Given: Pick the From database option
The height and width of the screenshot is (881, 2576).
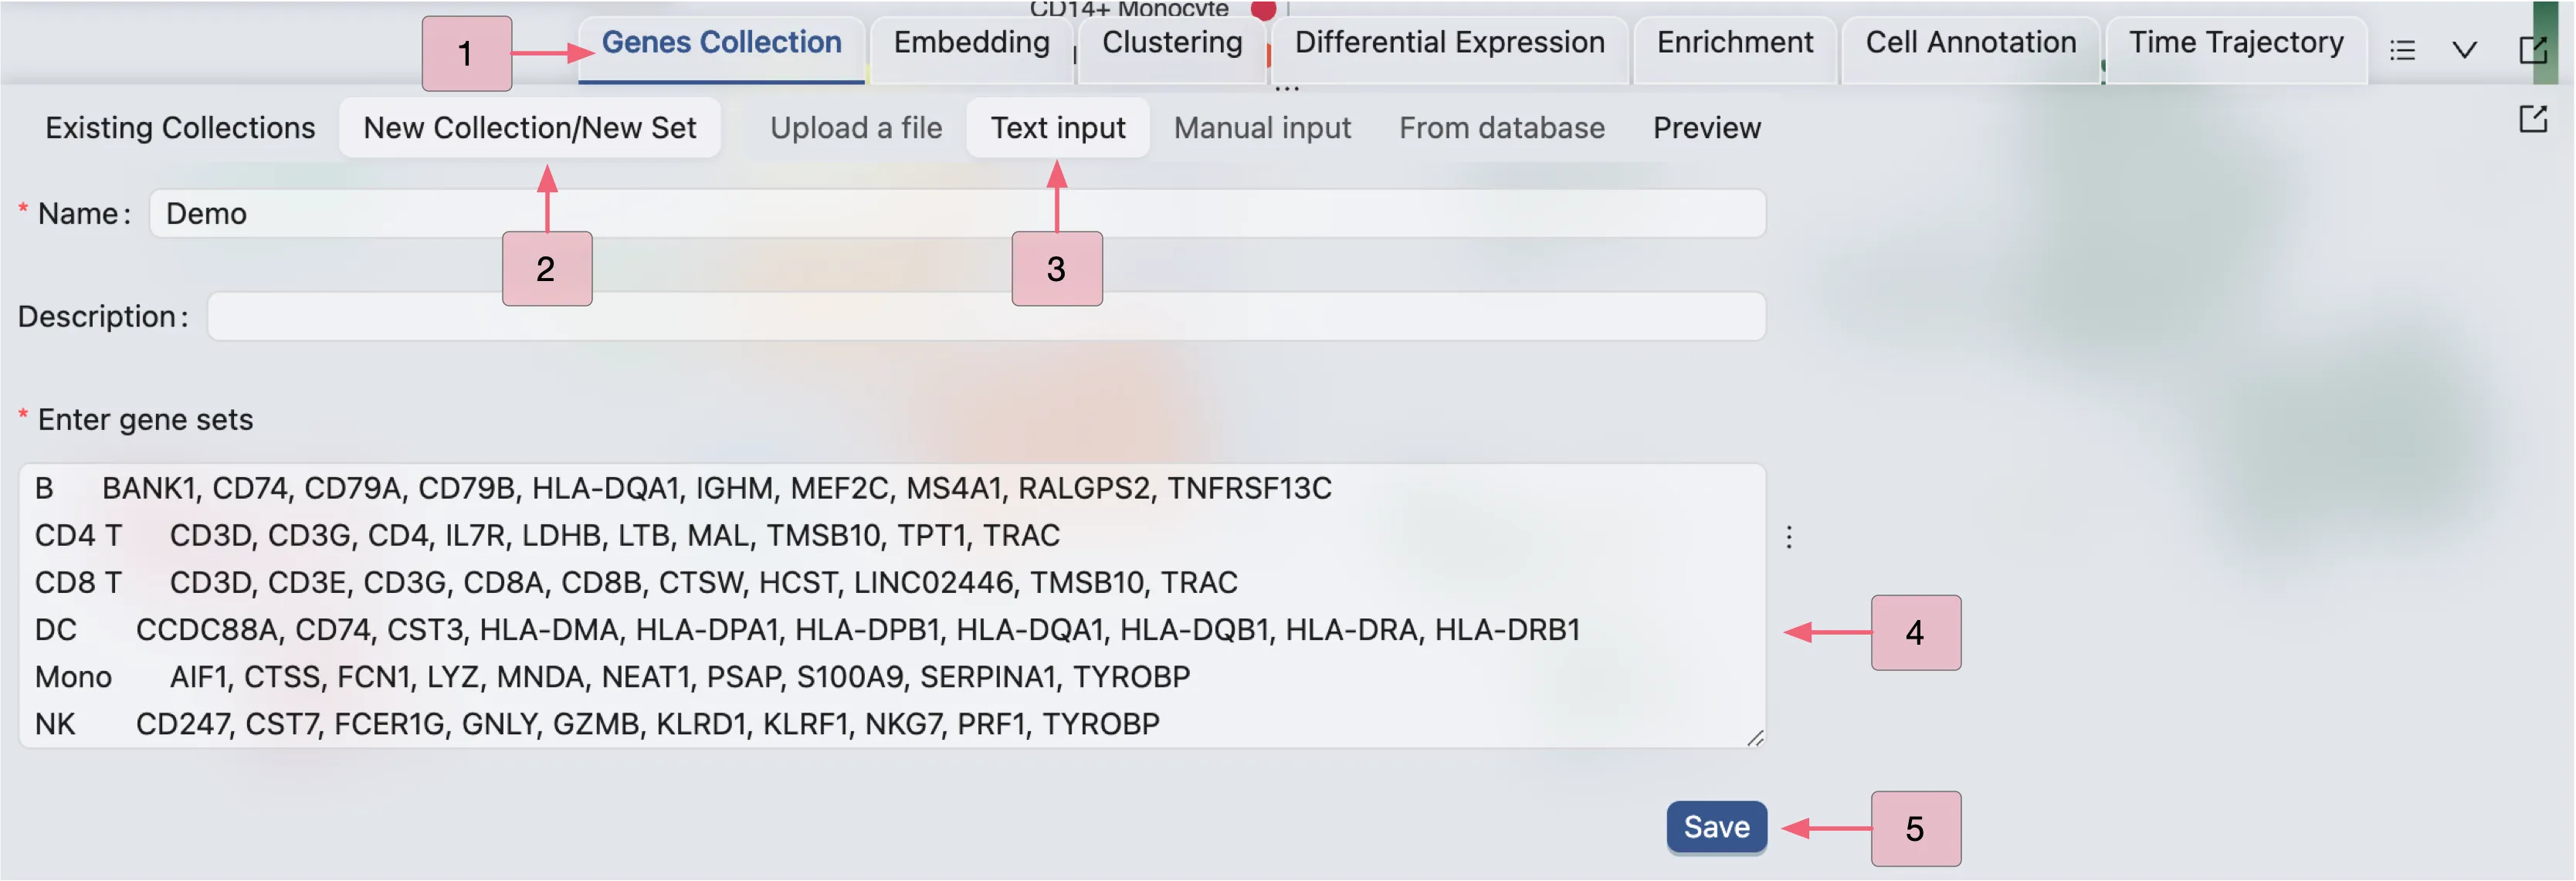Looking at the screenshot, I should click(1501, 128).
